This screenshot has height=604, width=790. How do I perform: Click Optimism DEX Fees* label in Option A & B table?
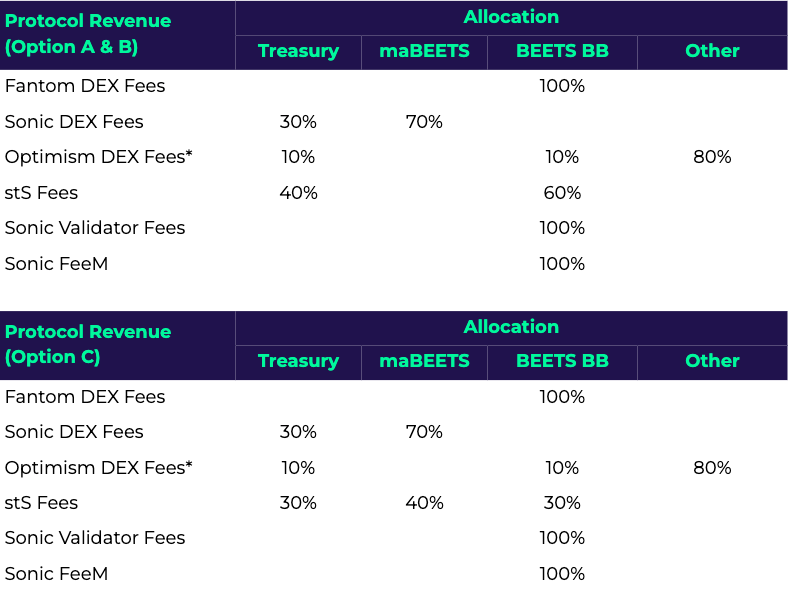click(x=98, y=157)
